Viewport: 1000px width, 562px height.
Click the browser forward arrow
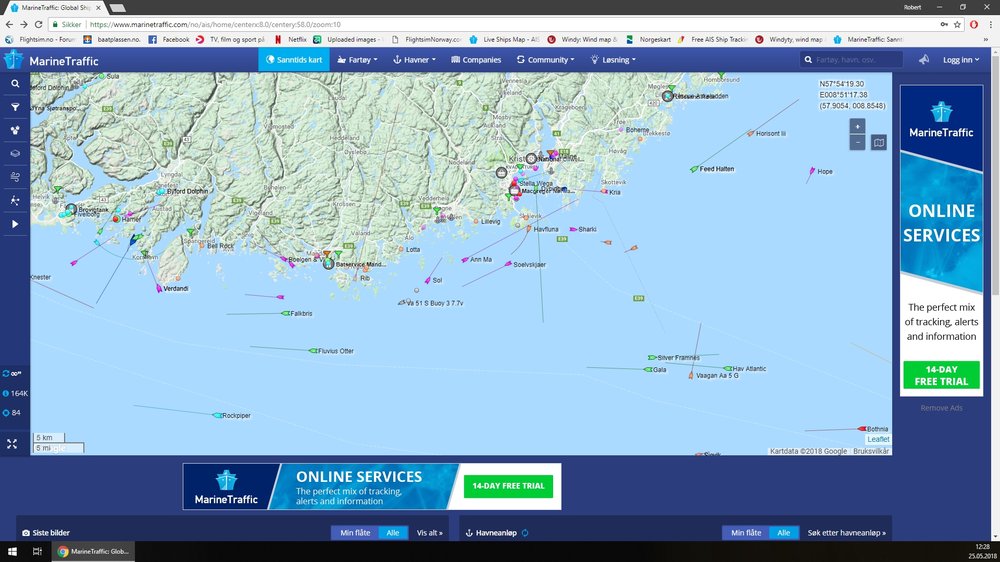click(24, 24)
